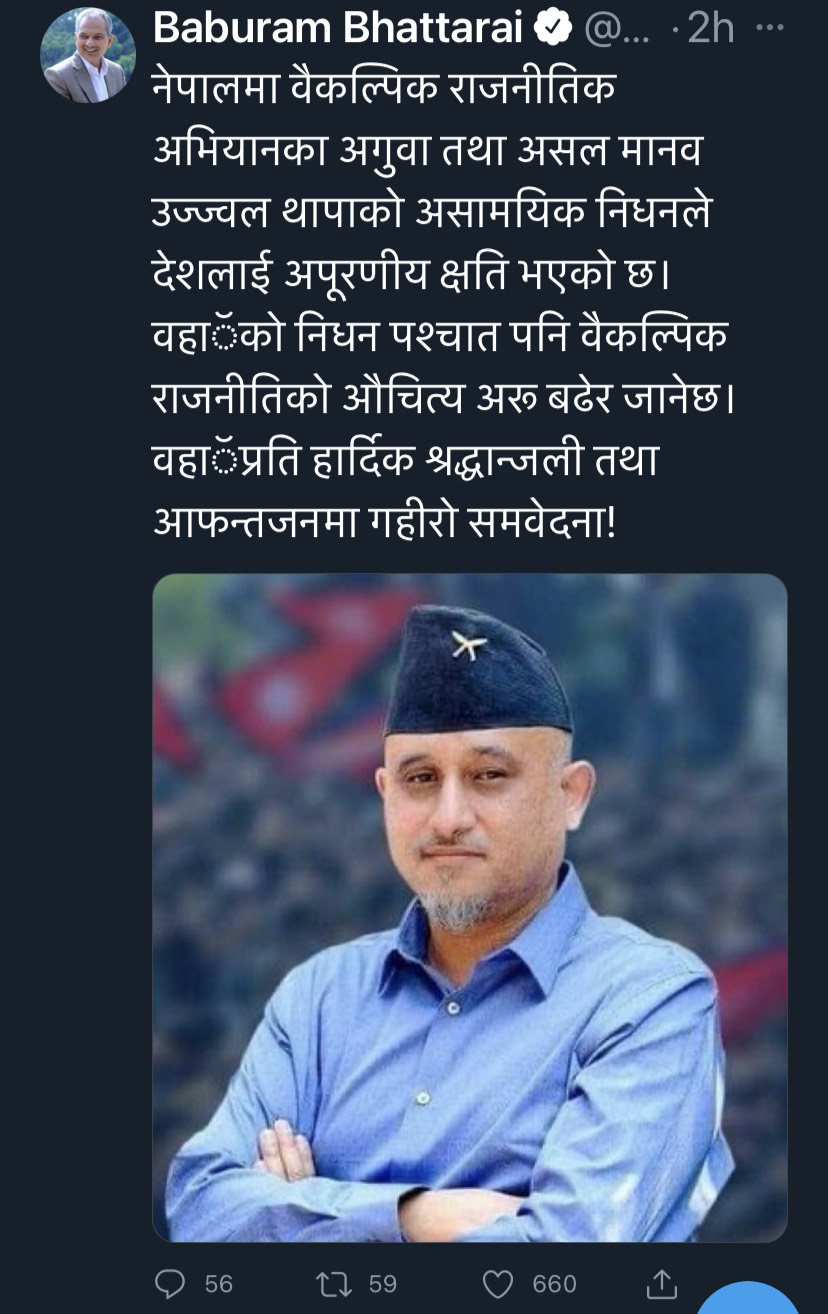The height and width of the screenshot is (1314, 828).
Task: Click the retweet count 59
Action: coord(383,1284)
